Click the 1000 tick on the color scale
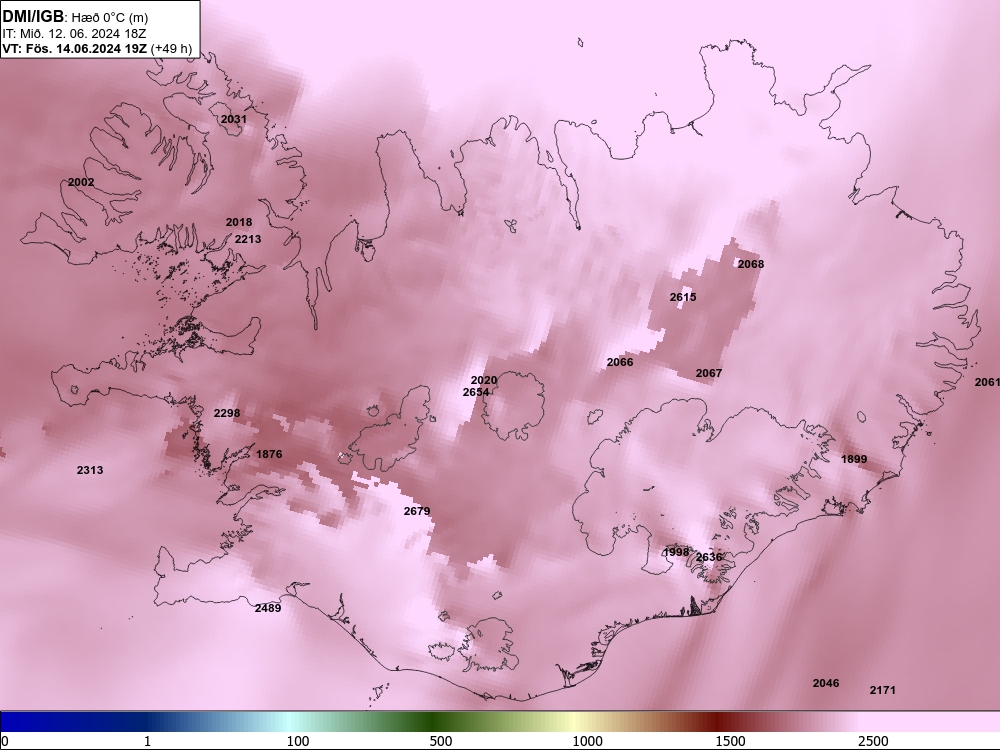This screenshot has width=1000, height=750. 587,741
